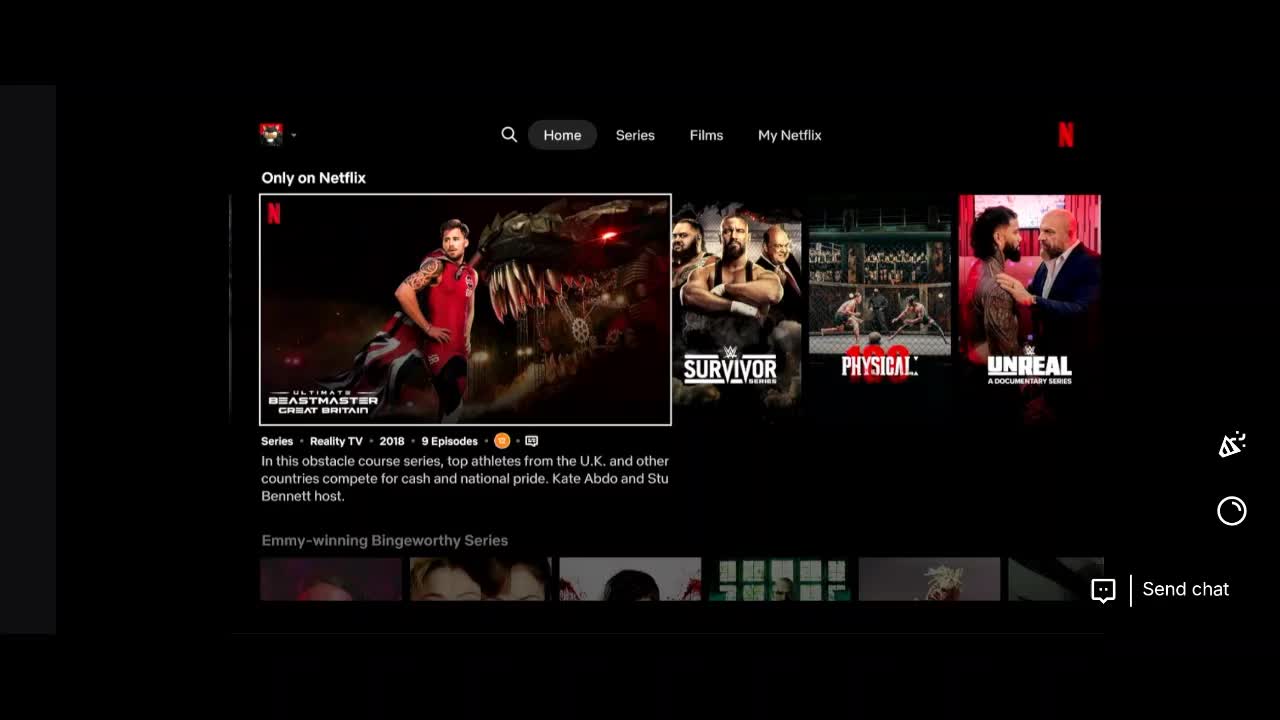Select the Home tab
1280x720 pixels.
click(x=562, y=135)
